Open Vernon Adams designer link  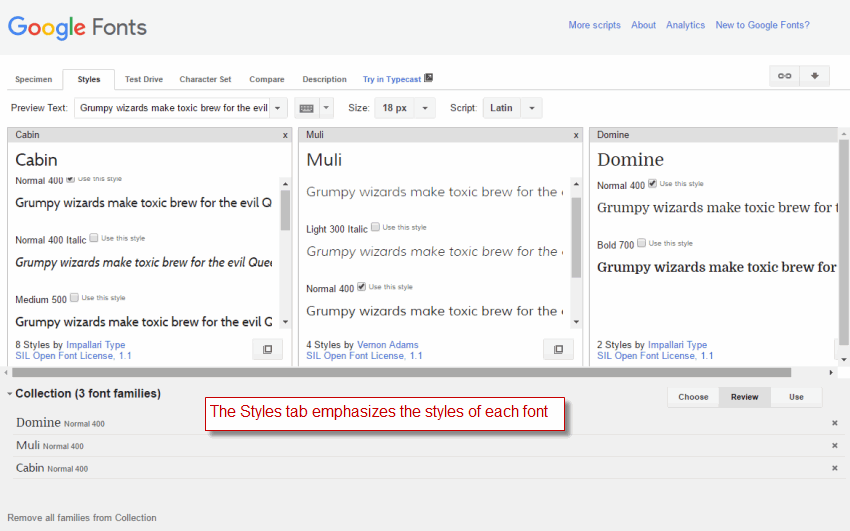coord(388,345)
